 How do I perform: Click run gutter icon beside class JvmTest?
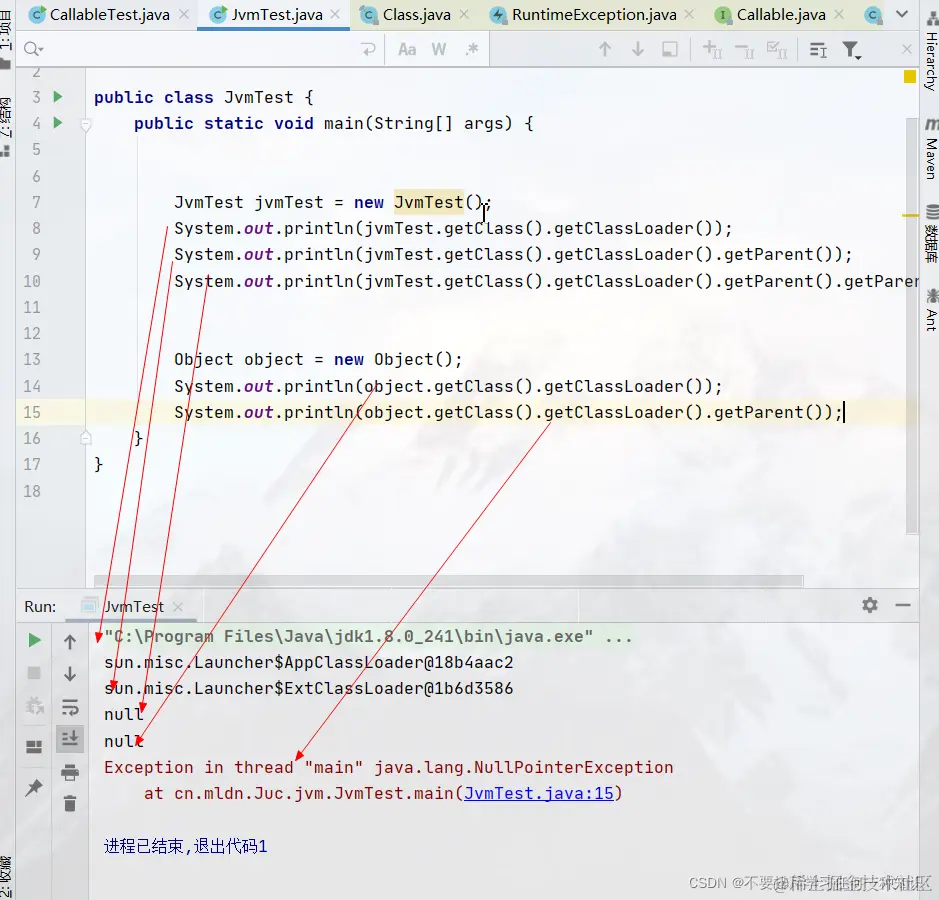57,96
